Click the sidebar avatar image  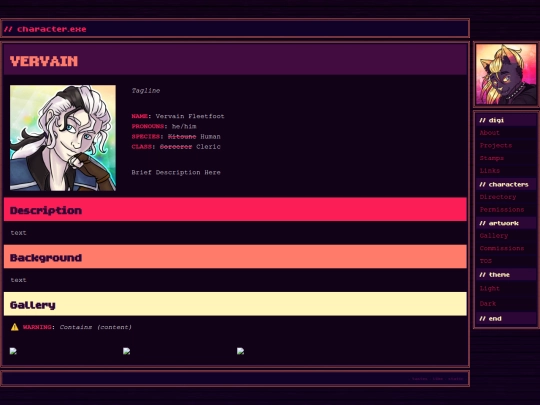(x=506, y=74)
